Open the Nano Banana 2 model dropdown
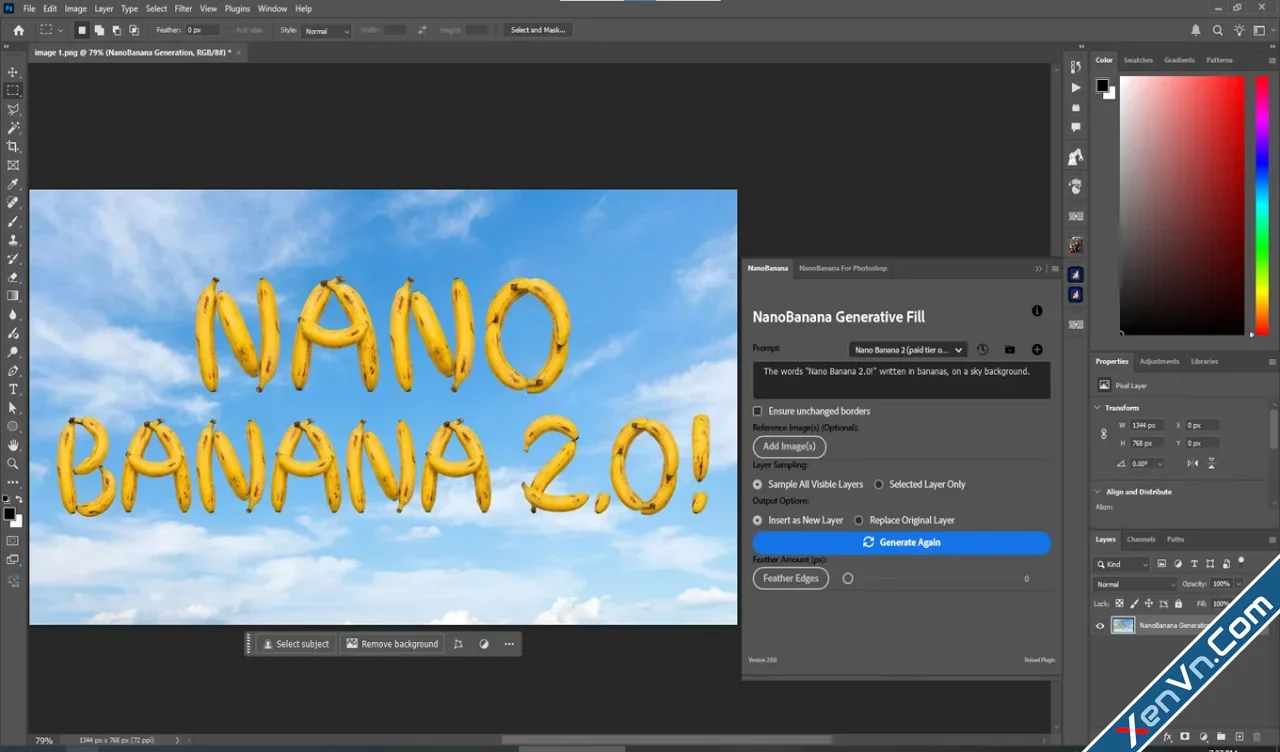 pos(908,350)
